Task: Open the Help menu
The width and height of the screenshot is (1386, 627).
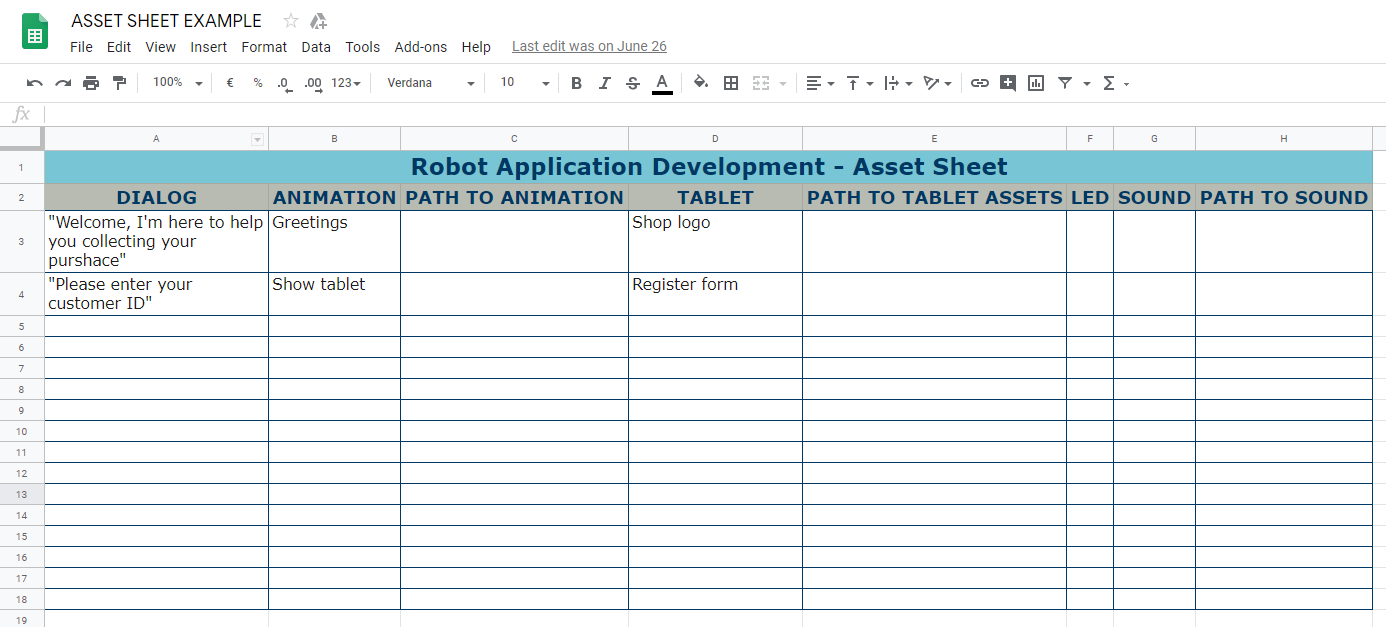Action: click(476, 47)
